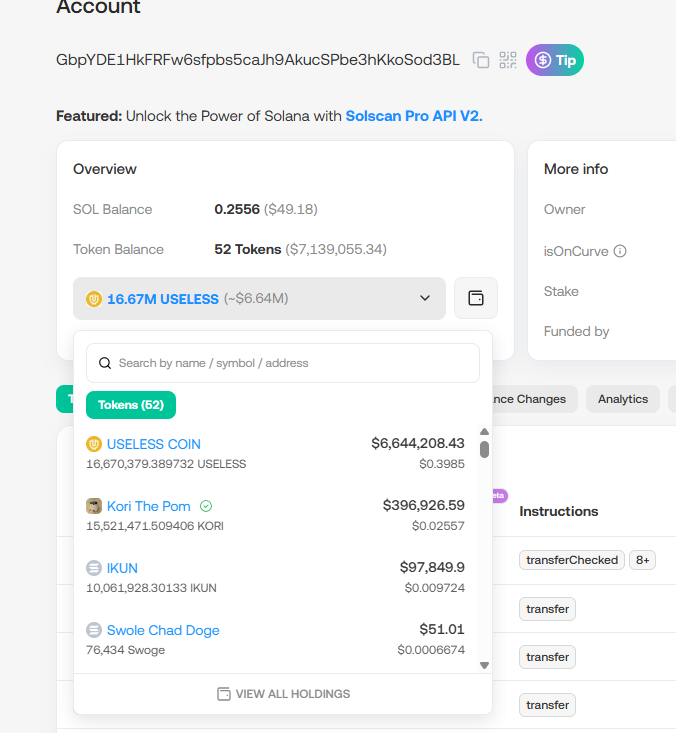Image resolution: width=676 pixels, height=733 pixels.
Task: Click the isOnCurve info icon
Action: pos(620,252)
